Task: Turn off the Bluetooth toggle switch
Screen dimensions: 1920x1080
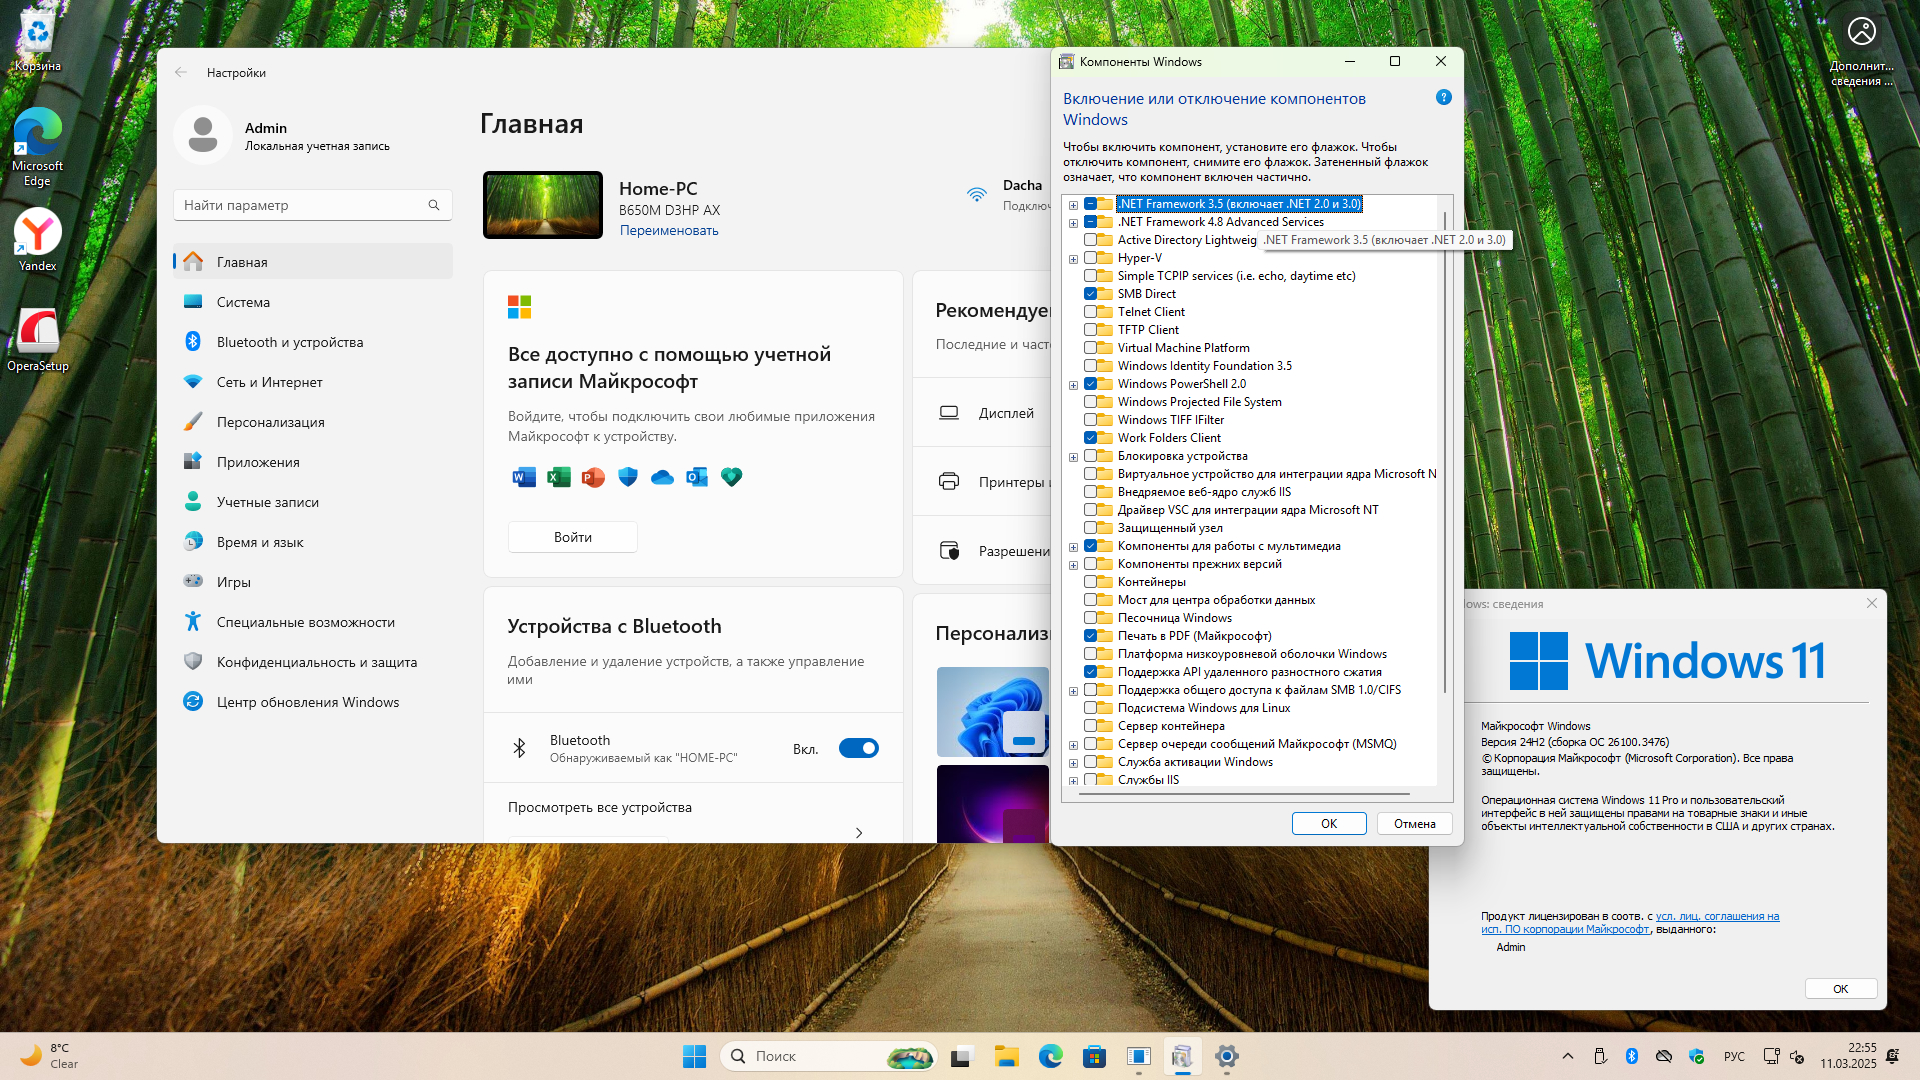Action: pos(858,748)
